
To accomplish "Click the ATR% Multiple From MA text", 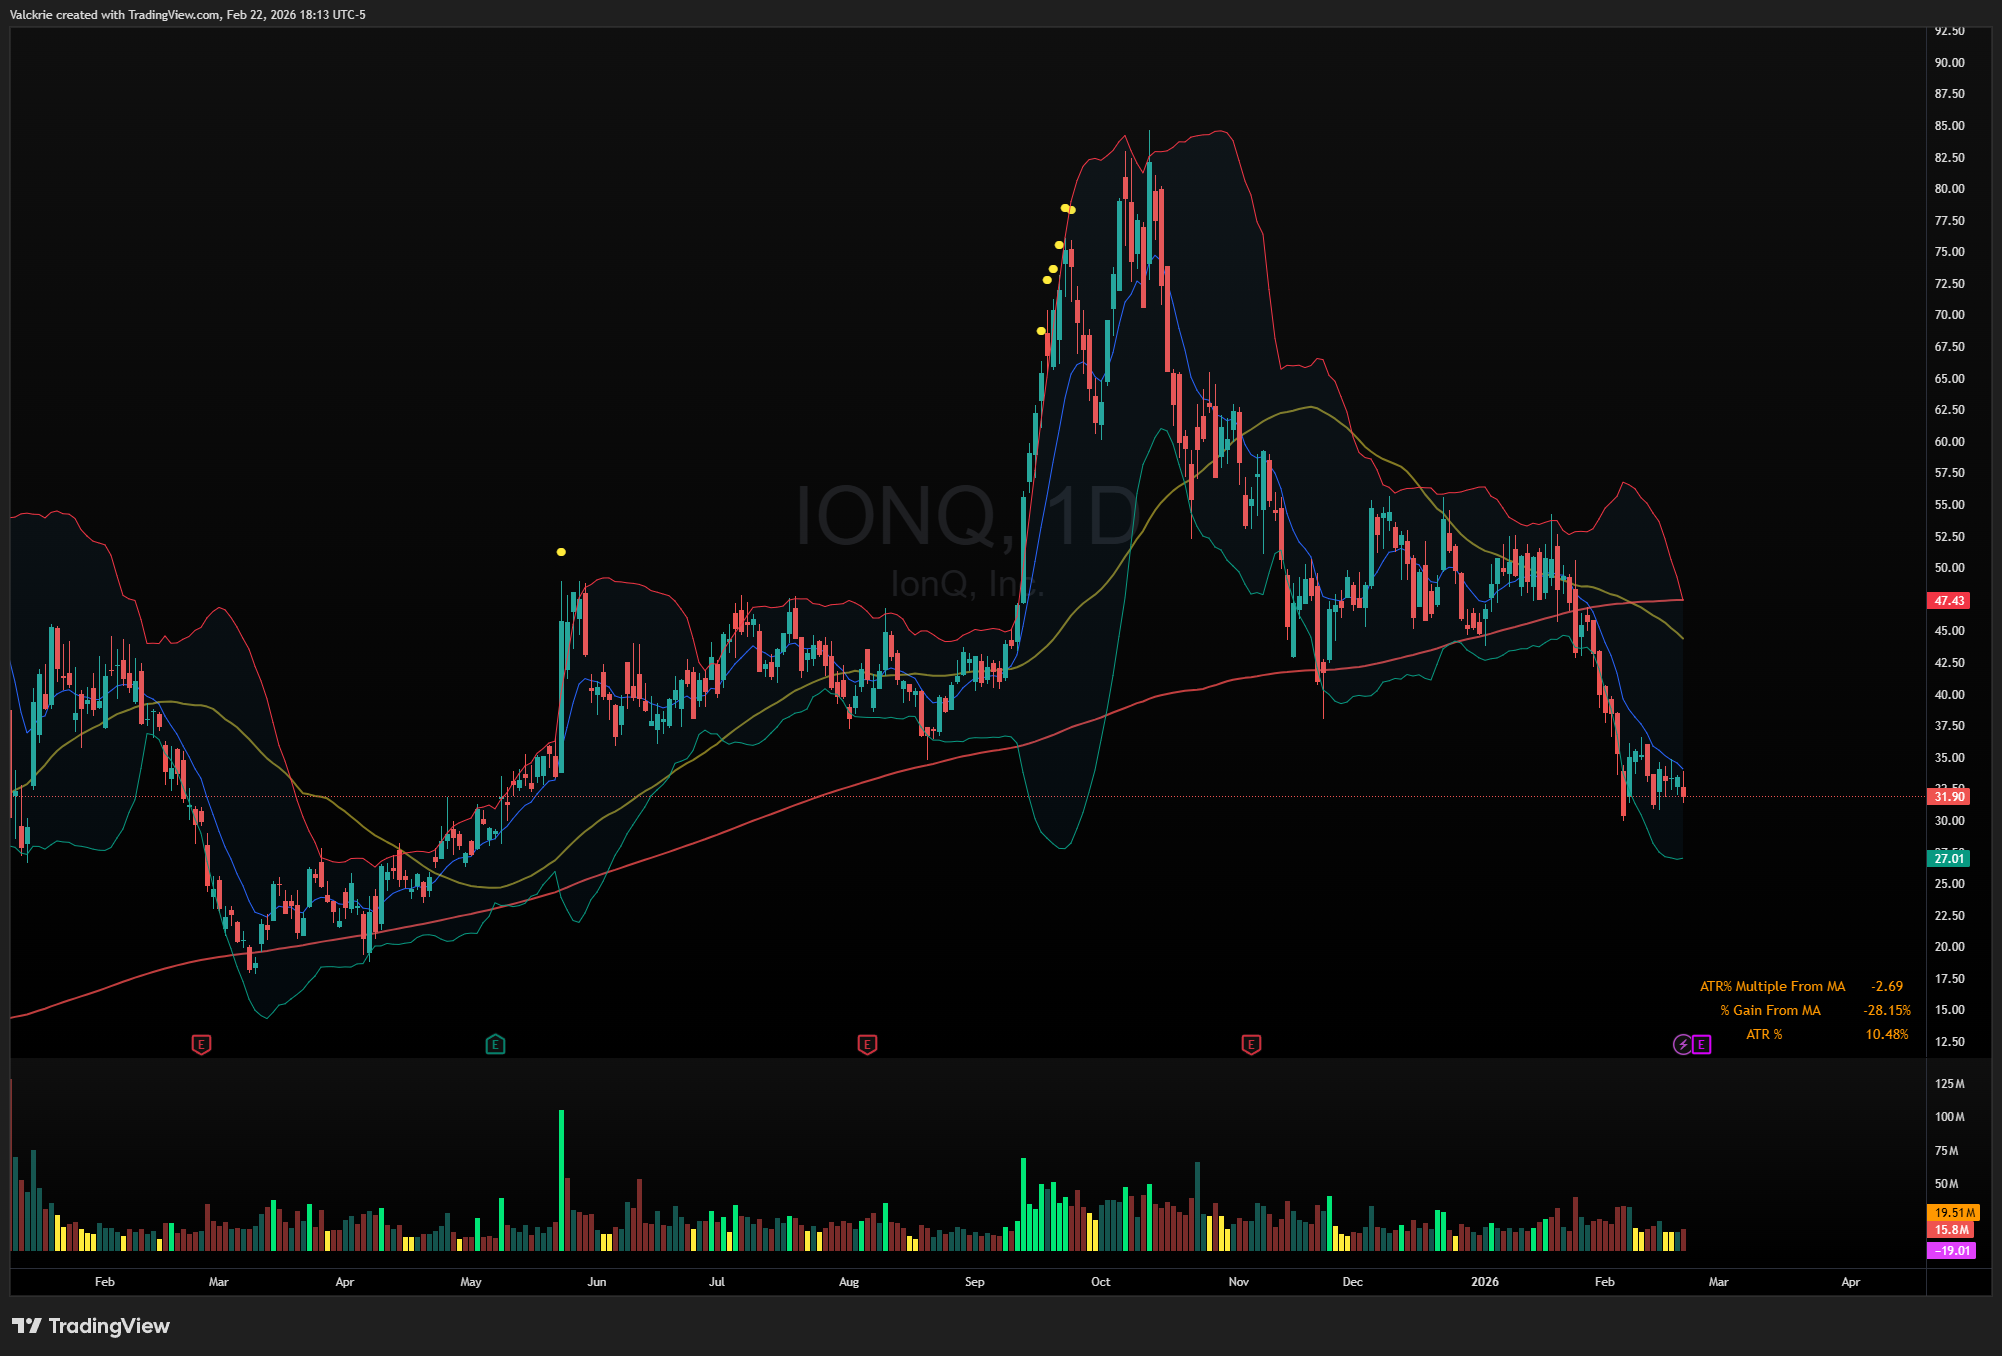I will point(1772,986).
